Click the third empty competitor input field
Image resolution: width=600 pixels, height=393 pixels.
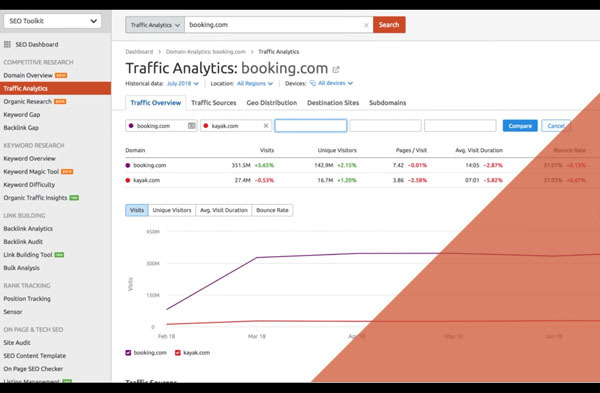(x=311, y=126)
